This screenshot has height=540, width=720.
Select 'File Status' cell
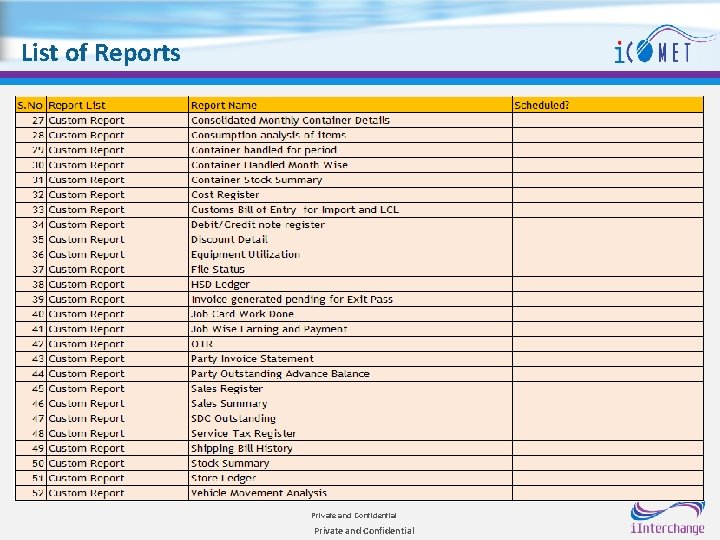(x=350, y=270)
